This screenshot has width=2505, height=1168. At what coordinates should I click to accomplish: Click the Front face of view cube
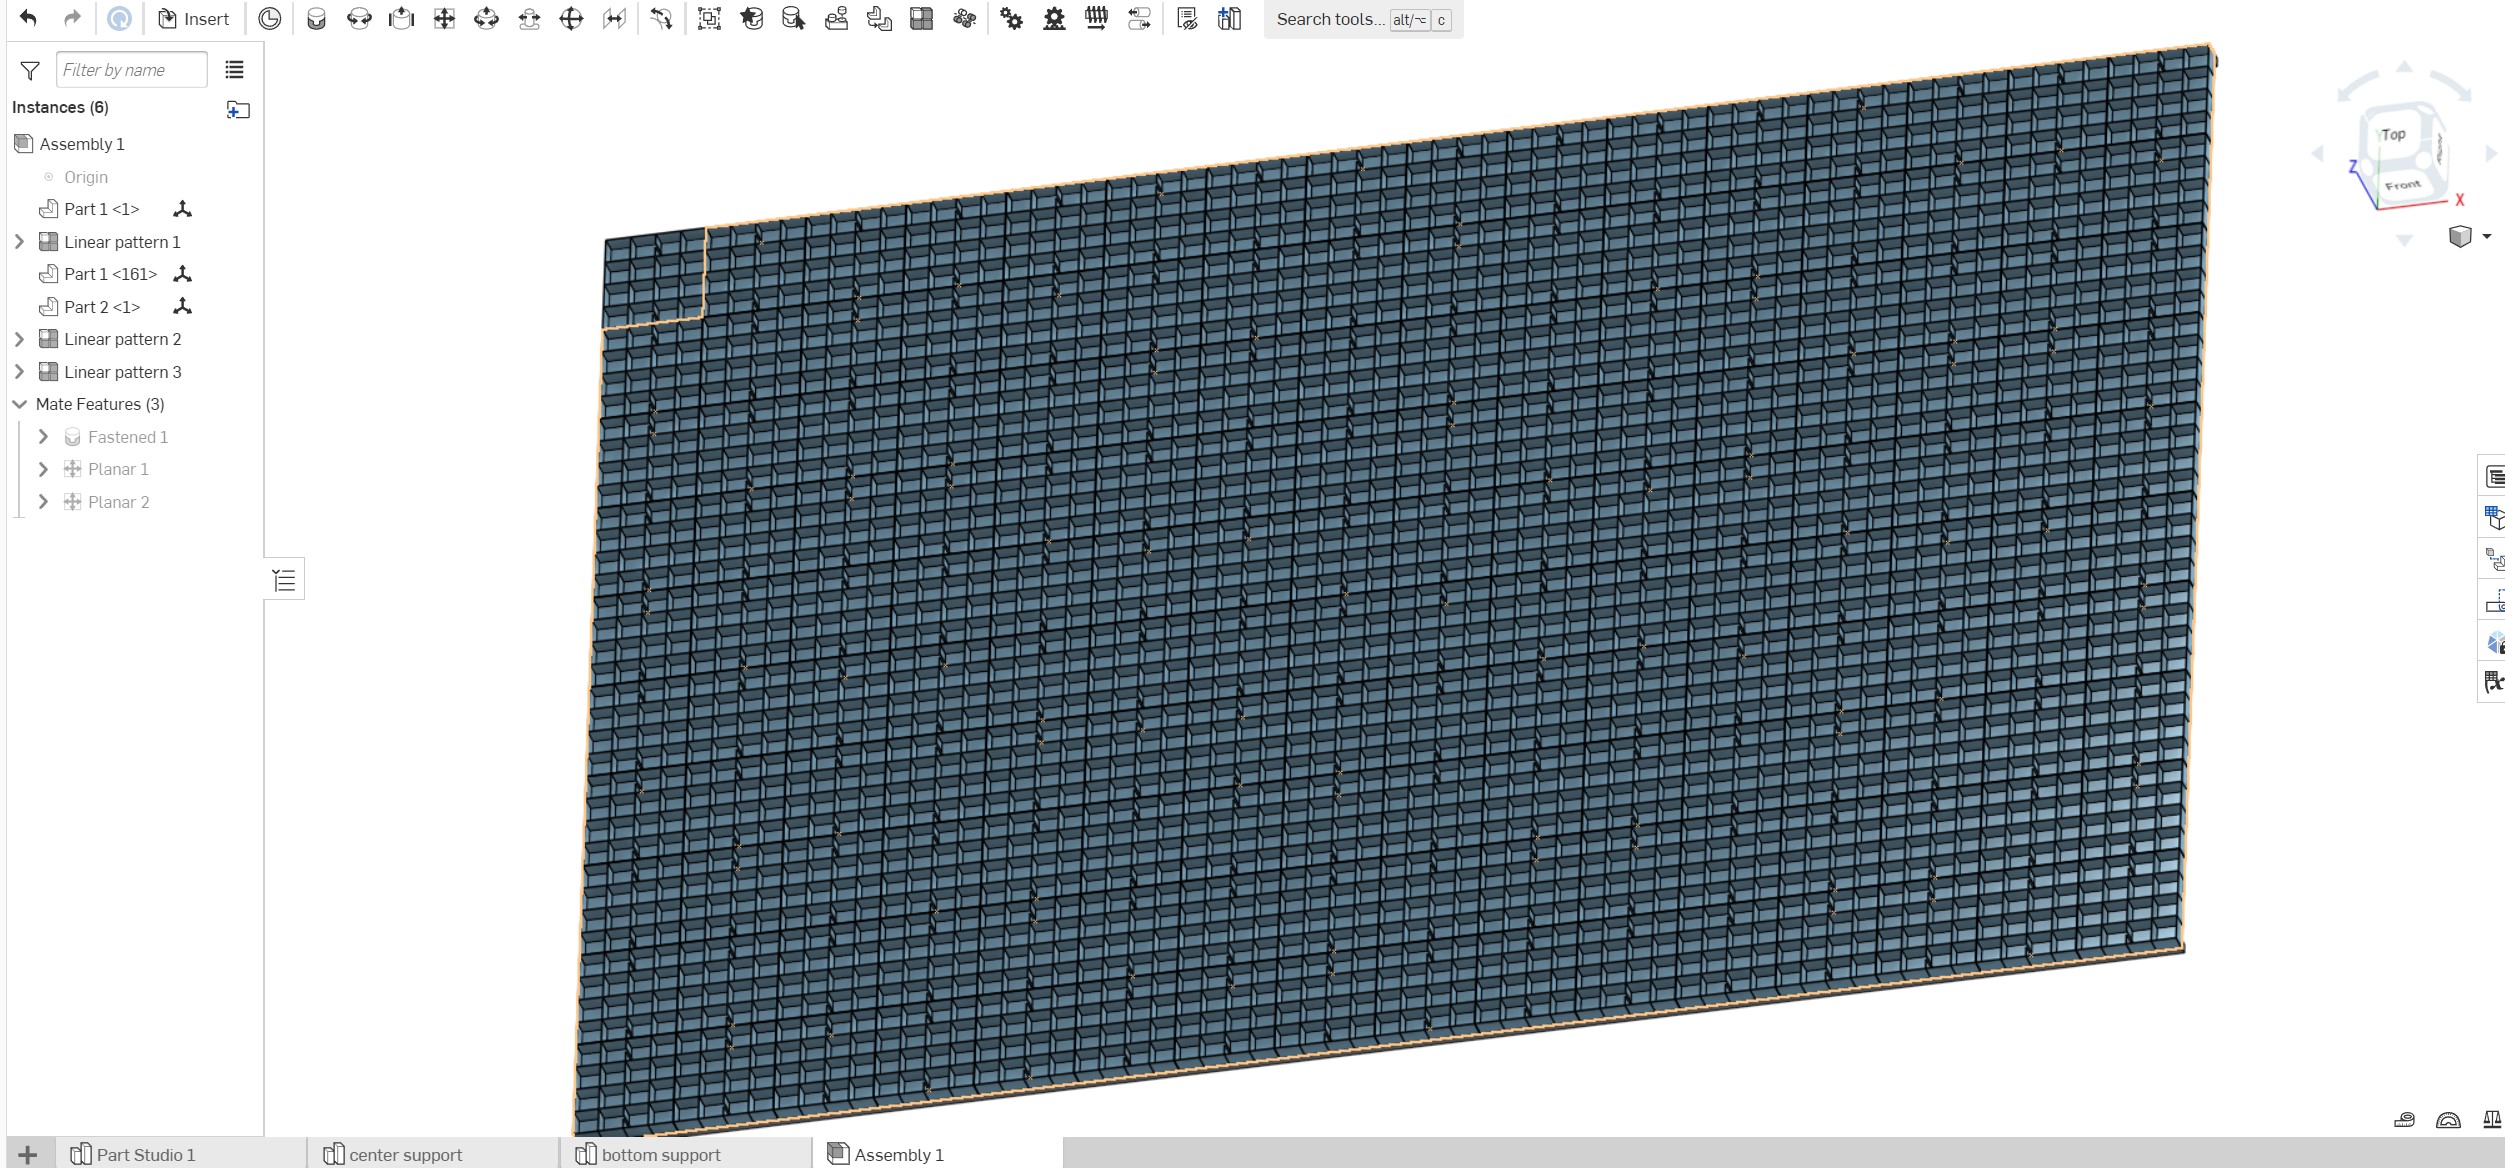(x=2402, y=185)
